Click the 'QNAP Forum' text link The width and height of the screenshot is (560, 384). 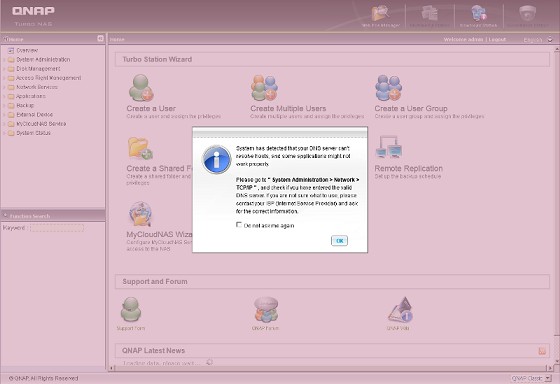coord(265,328)
